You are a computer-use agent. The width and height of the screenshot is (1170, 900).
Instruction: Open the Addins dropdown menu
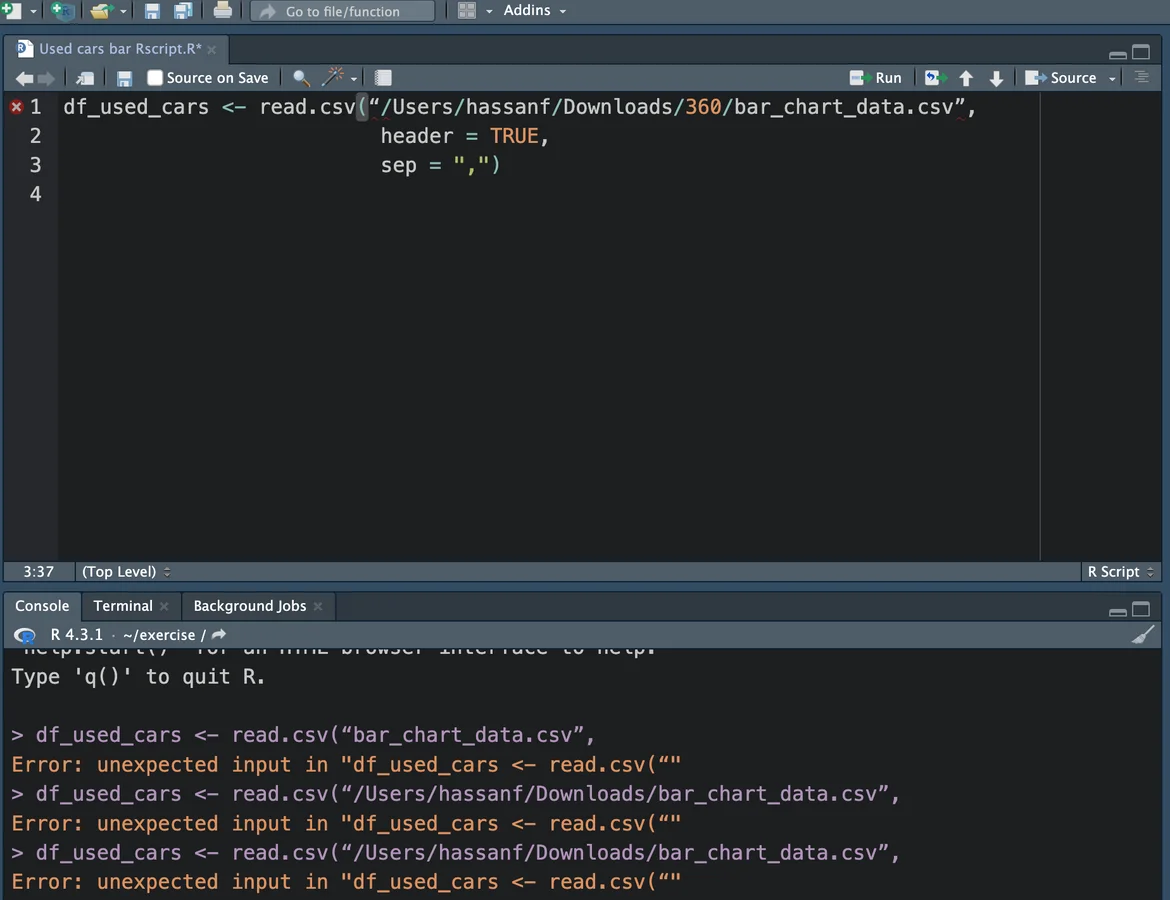click(534, 11)
